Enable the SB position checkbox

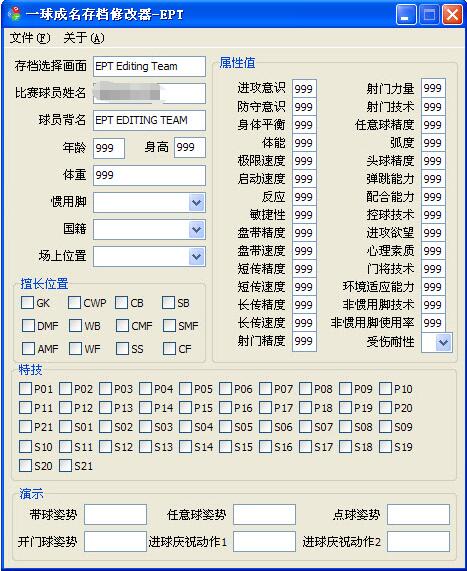[x=168, y=303]
